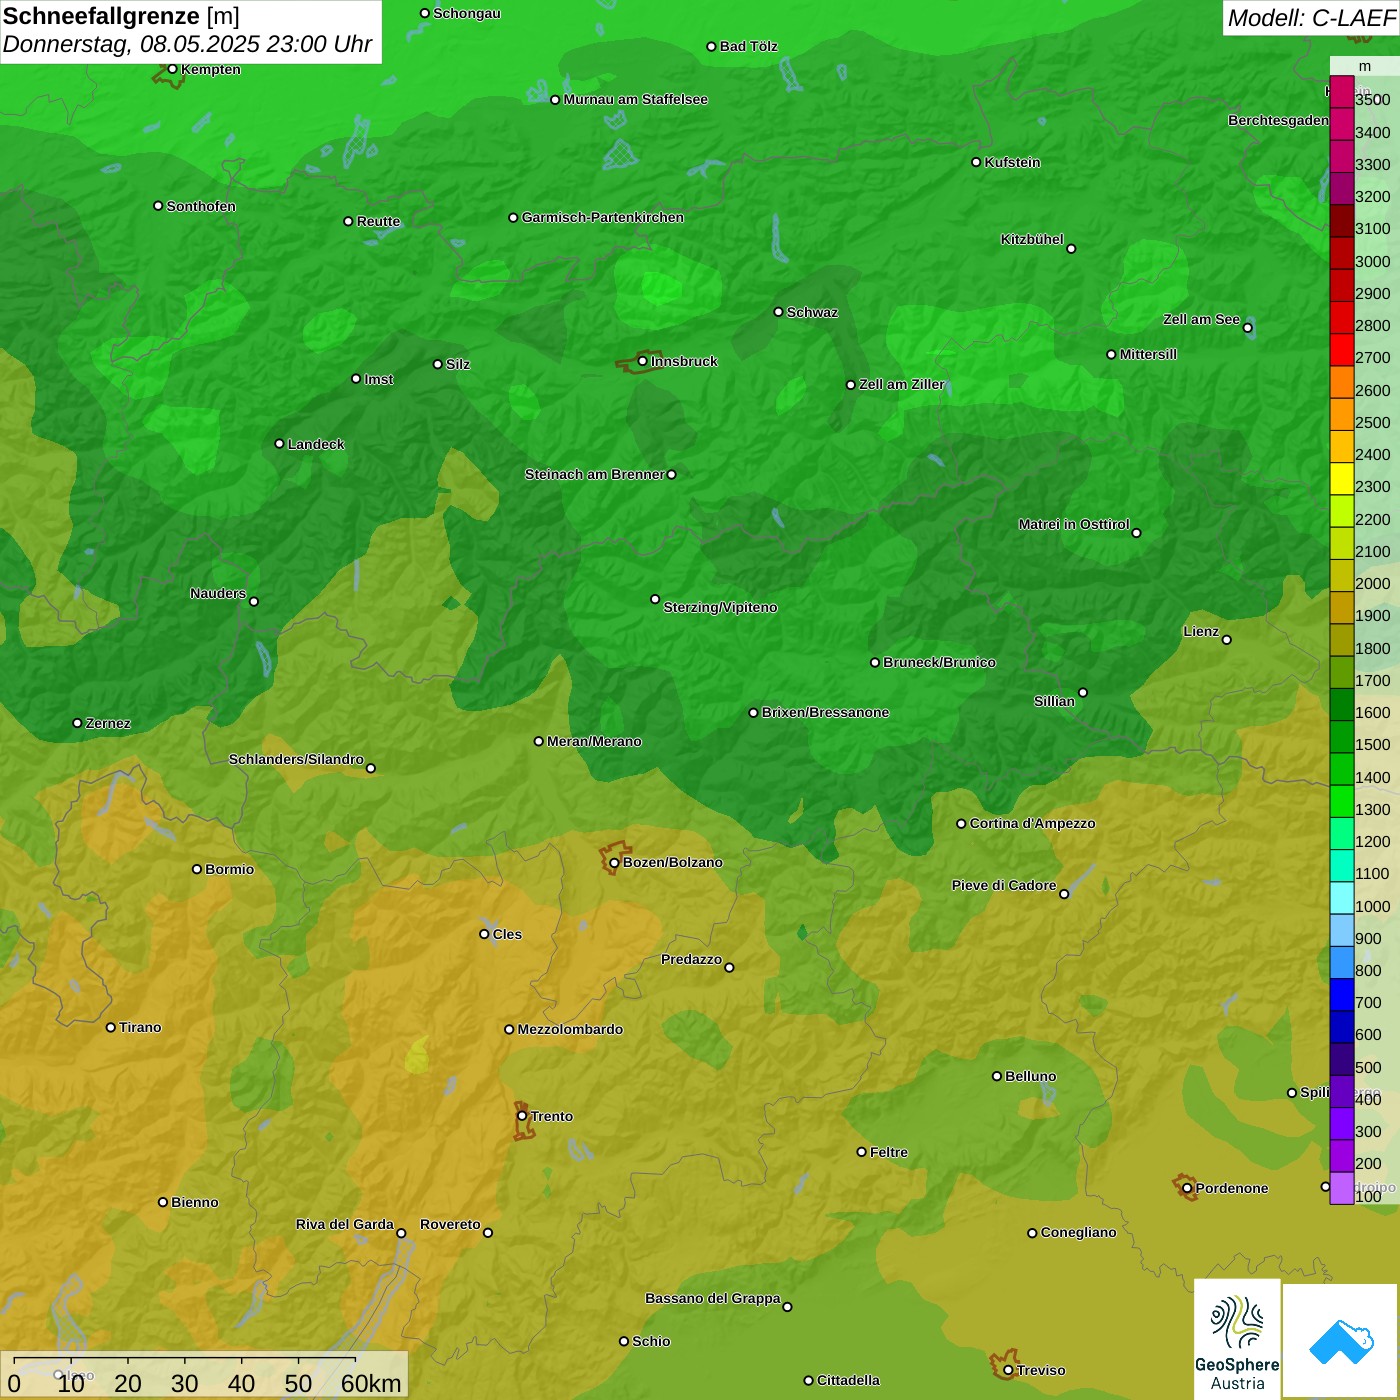The height and width of the screenshot is (1400, 1400).
Task: Click the Zell am See marker dot
Action: click(x=1247, y=327)
